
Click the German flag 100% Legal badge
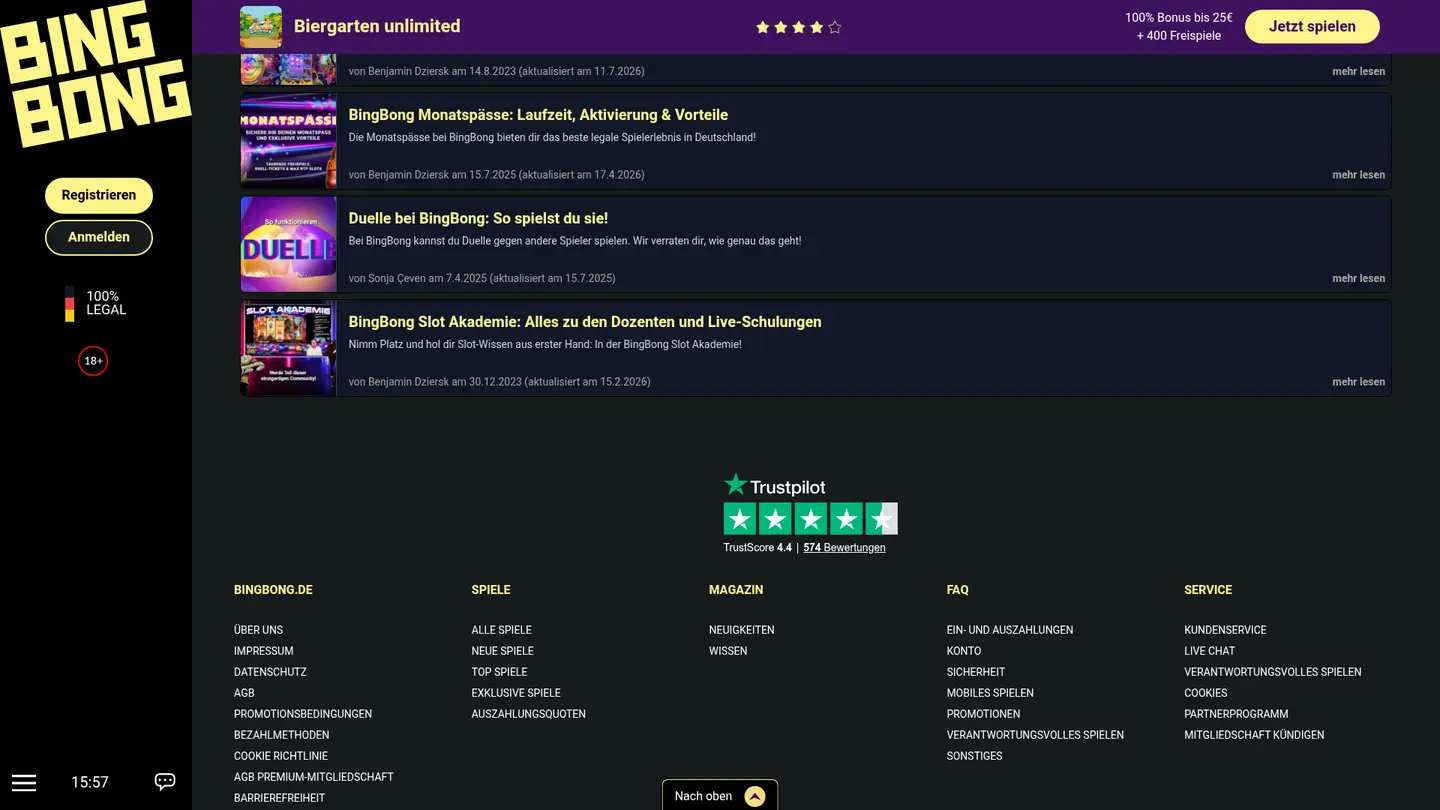coord(96,303)
